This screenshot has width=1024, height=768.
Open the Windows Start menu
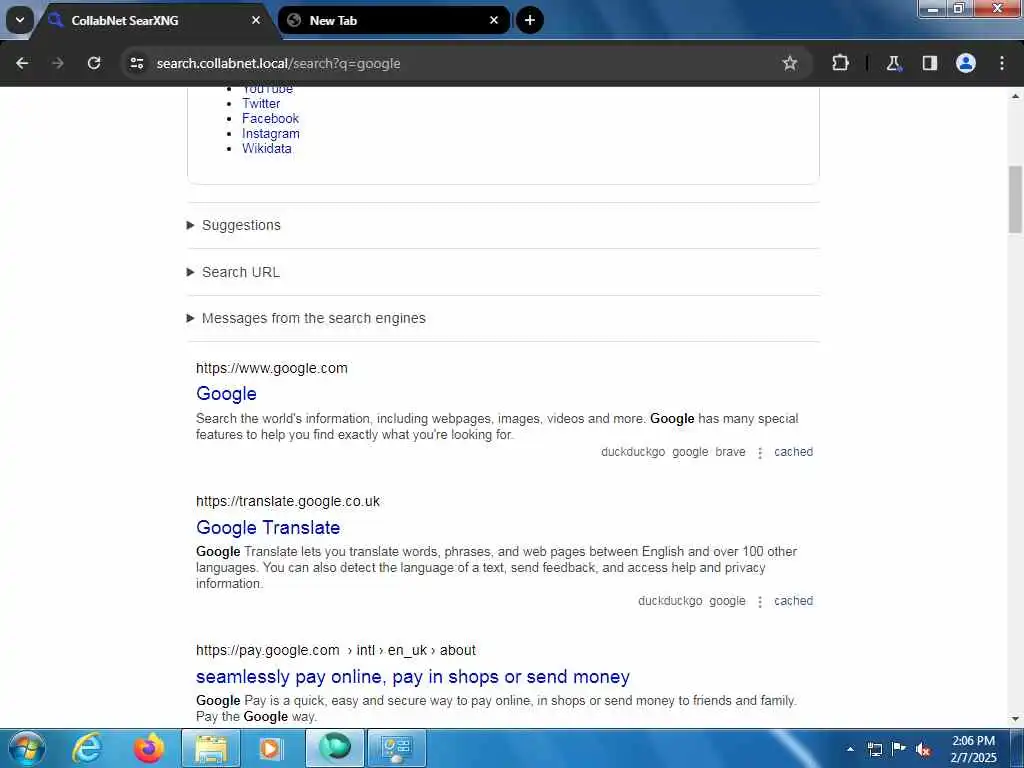pos(26,748)
